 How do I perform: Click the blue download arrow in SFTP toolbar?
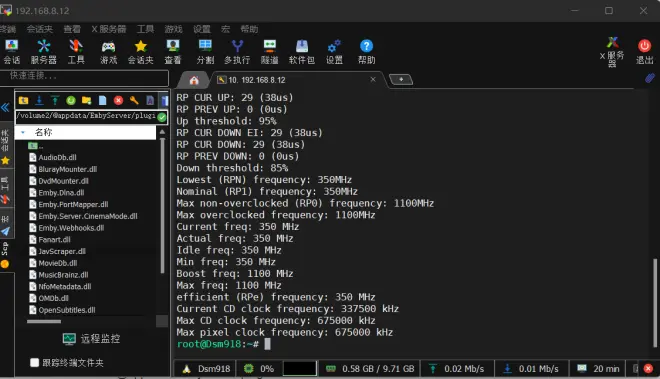39,100
